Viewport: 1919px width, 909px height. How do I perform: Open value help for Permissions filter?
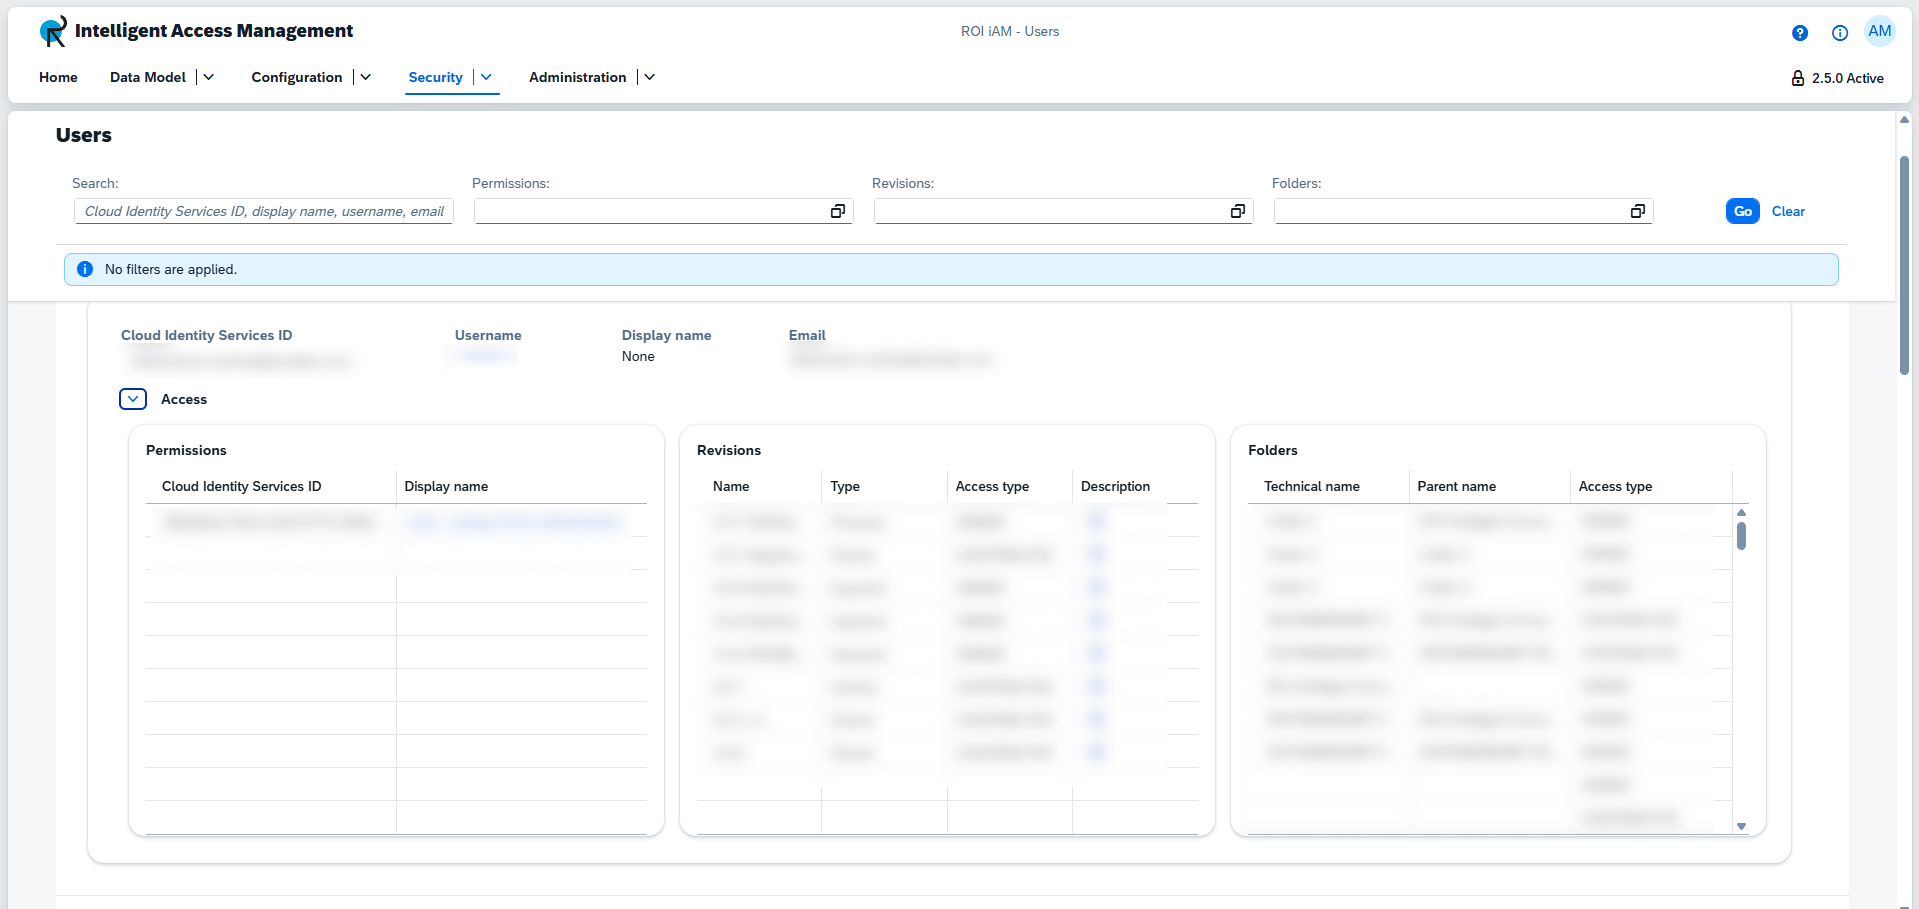click(838, 211)
